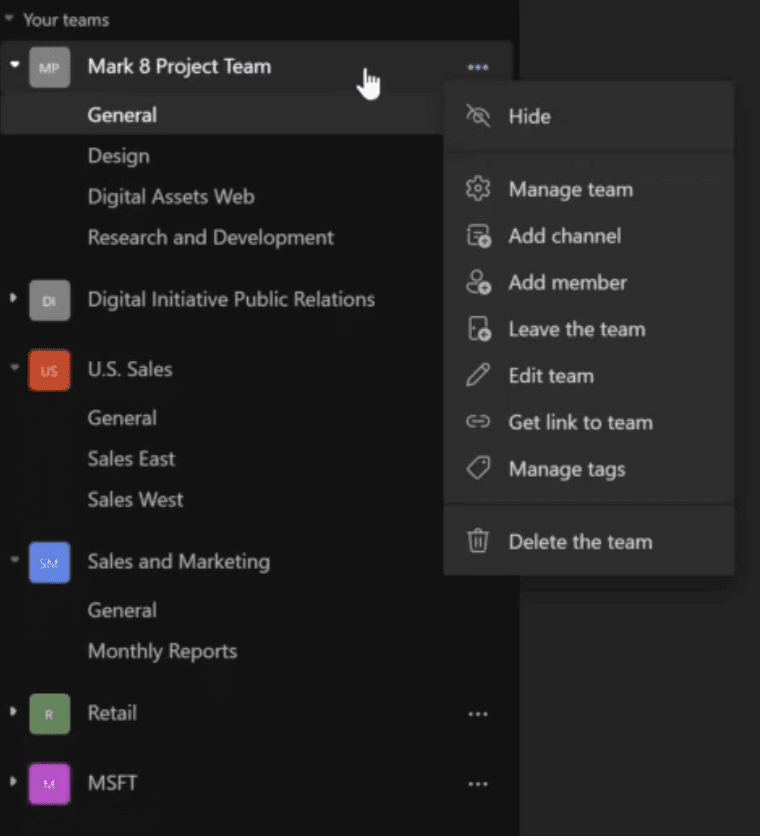Choose Manage tags option
Image resolution: width=760 pixels, height=836 pixels.
pyautogui.click(x=588, y=469)
